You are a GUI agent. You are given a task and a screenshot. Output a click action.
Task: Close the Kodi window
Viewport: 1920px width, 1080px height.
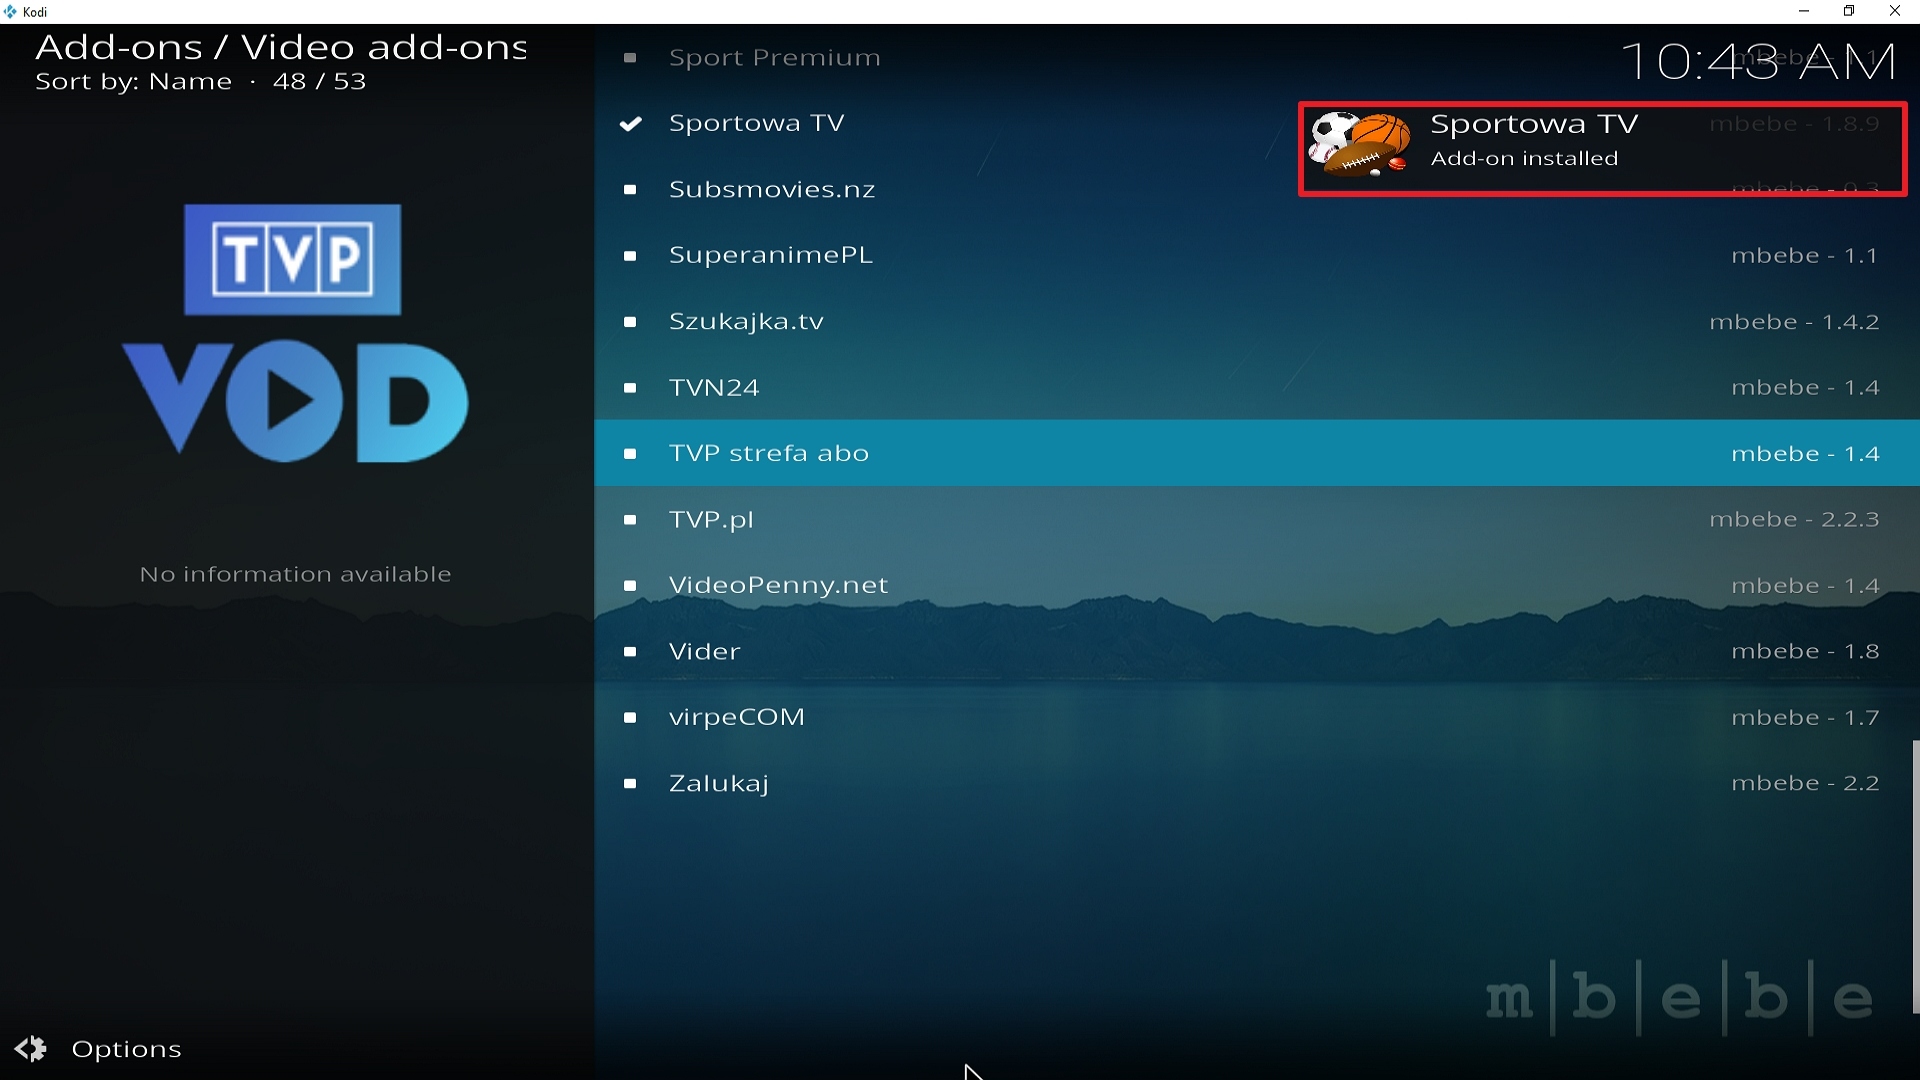[1895, 12]
